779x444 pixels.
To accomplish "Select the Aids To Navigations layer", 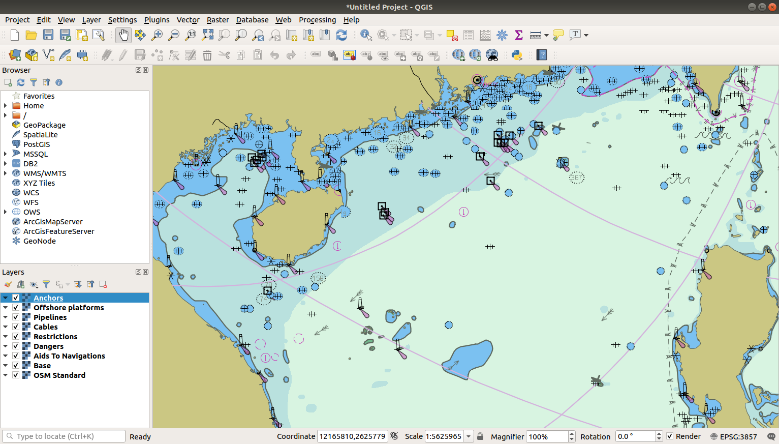I will tap(68, 356).
